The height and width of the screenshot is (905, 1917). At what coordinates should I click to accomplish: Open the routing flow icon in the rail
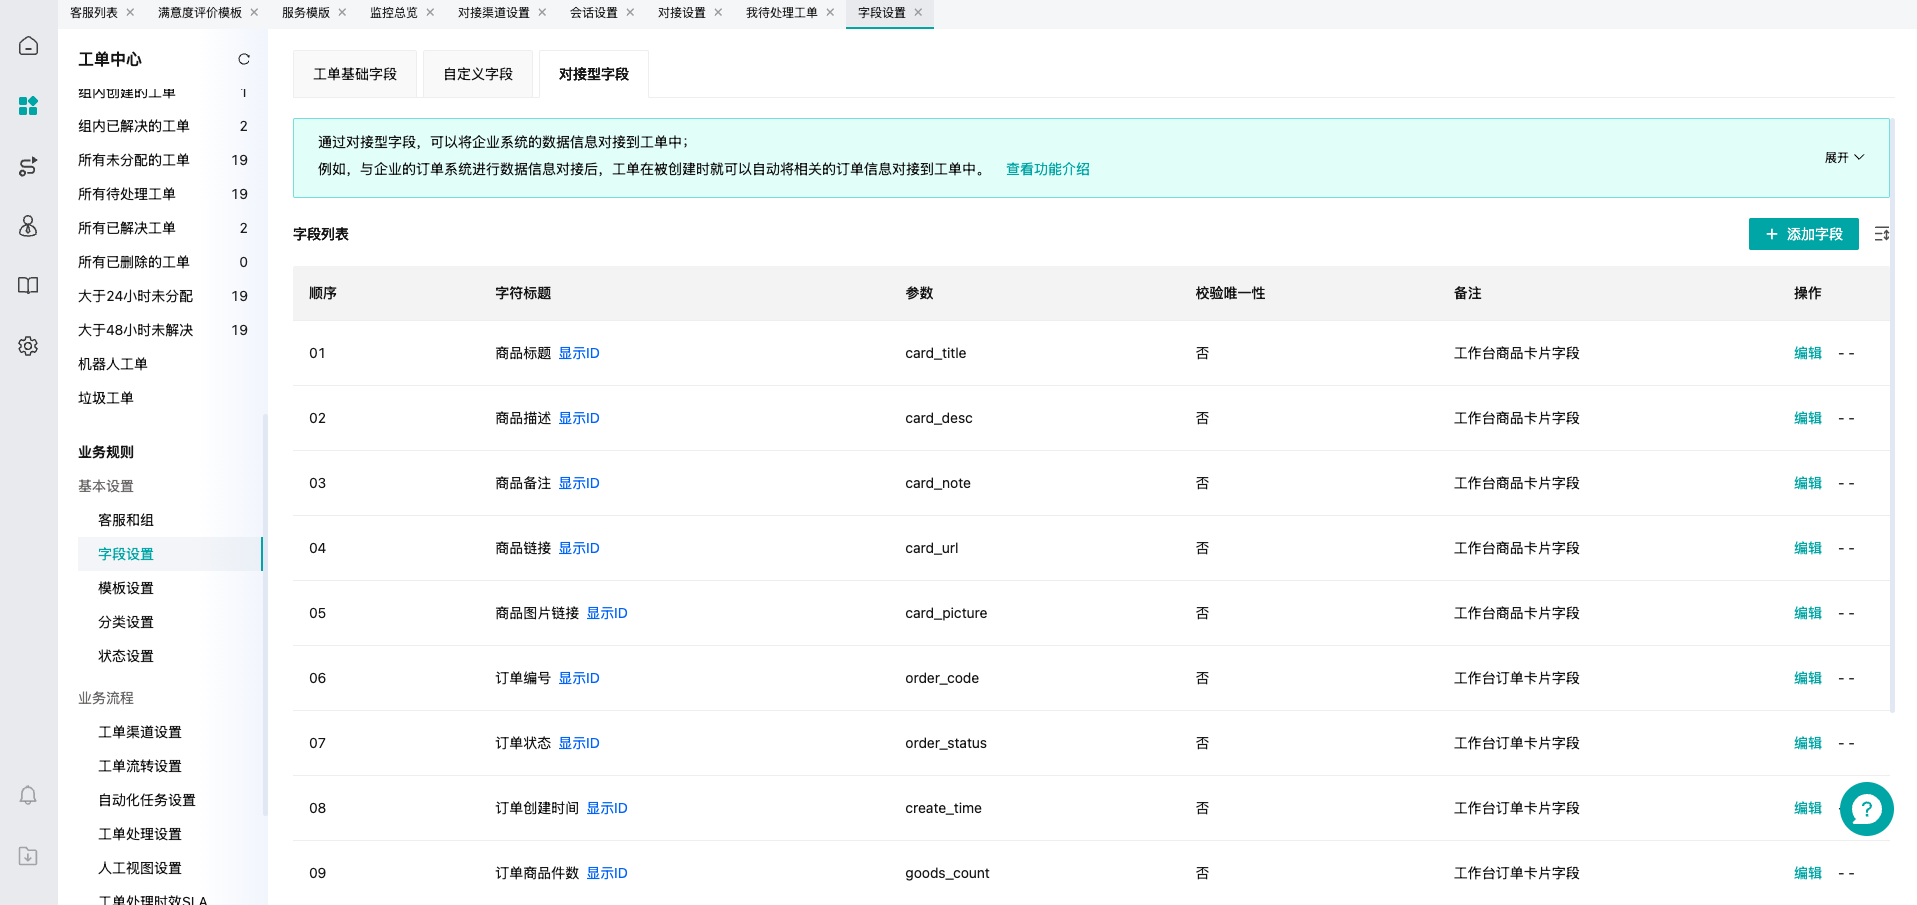(28, 166)
